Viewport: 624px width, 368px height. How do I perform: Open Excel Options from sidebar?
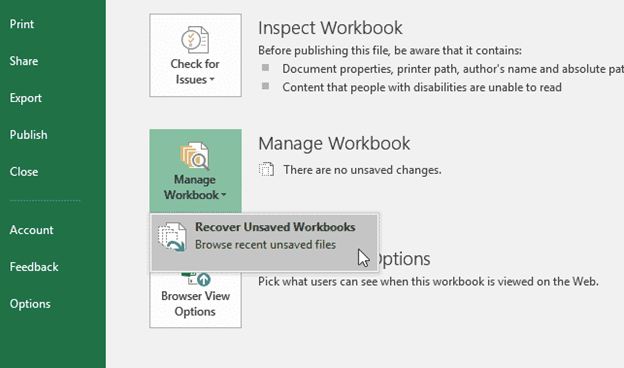30,304
